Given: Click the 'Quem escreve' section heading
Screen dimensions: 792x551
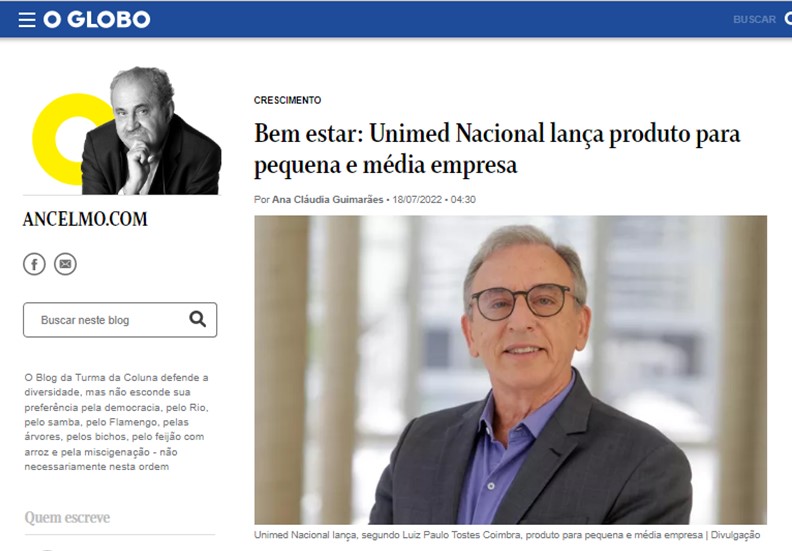Looking at the screenshot, I should tap(67, 517).
